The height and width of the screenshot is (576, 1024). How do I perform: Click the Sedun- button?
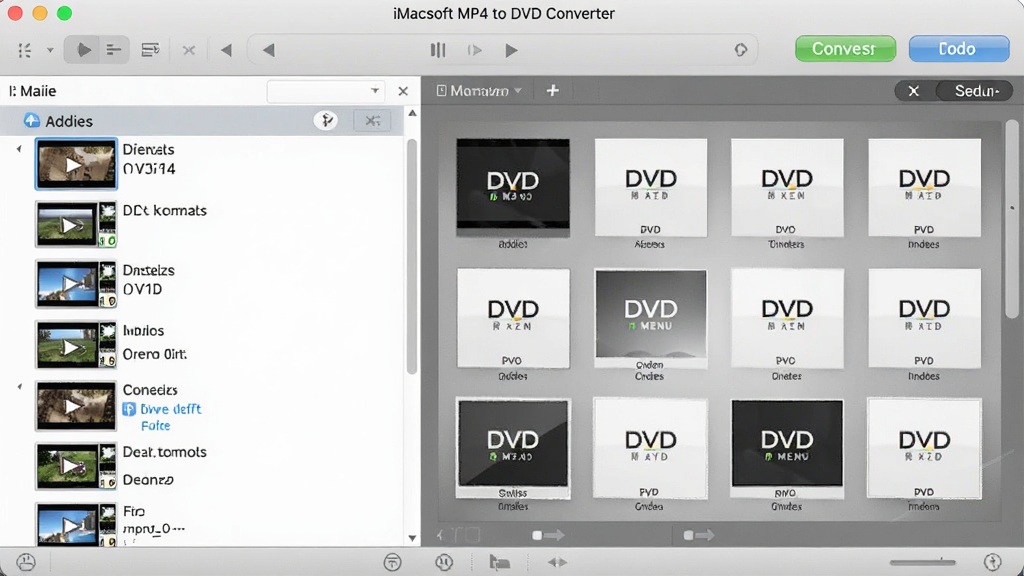pos(976,91)
